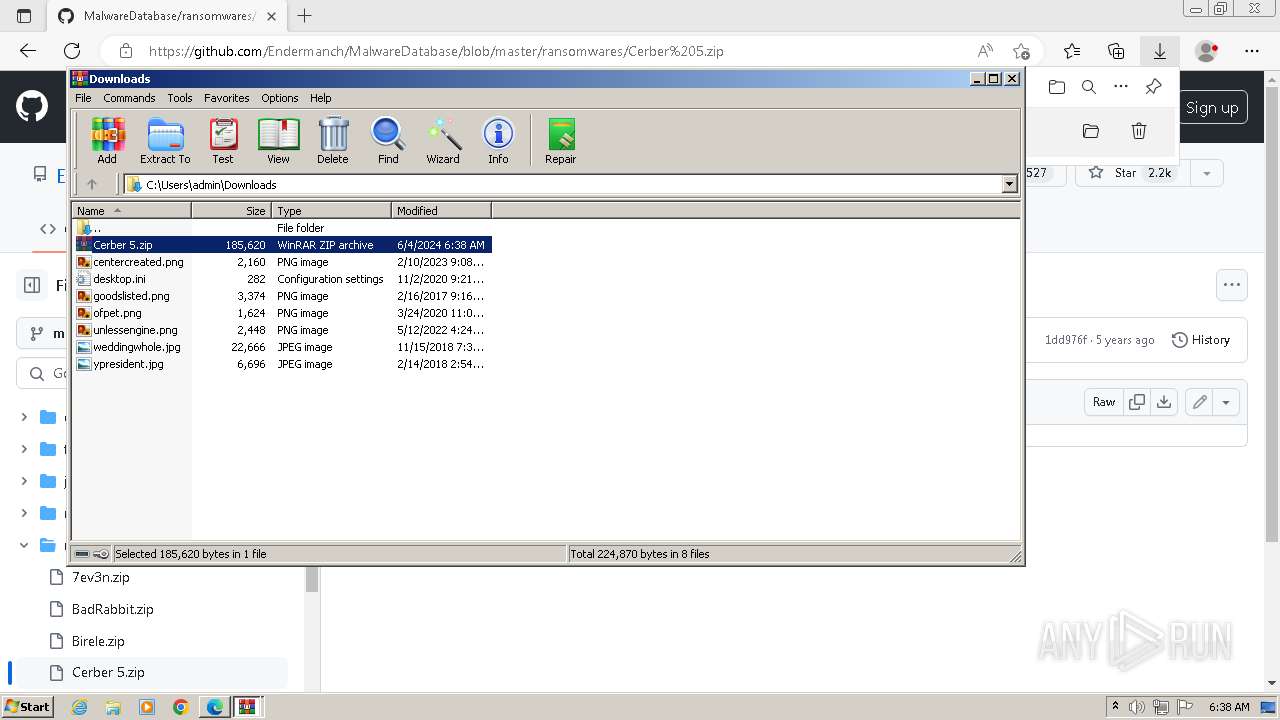Image resolution: width=1280 pixels, height=720 pixels.
Task: Open GitHub Octocat logo
Action: [x=32, y=107]
